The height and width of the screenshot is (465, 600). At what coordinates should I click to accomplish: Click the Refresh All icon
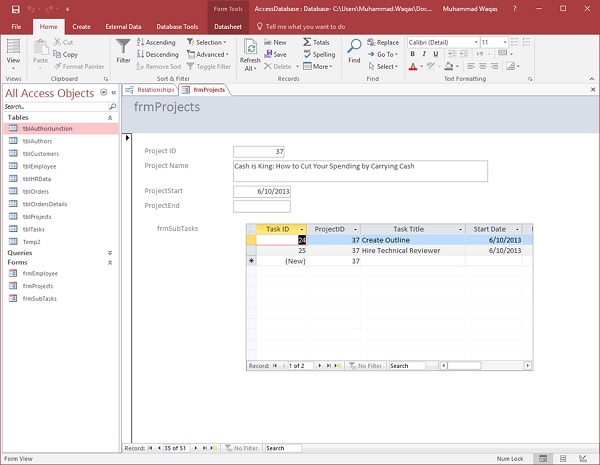[x=250, y=47]
